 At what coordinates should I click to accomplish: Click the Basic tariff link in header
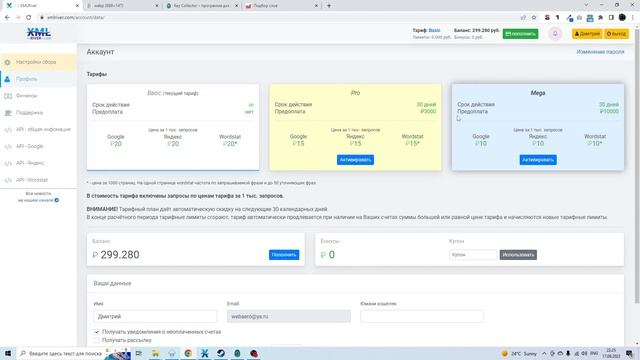point(434,30)
